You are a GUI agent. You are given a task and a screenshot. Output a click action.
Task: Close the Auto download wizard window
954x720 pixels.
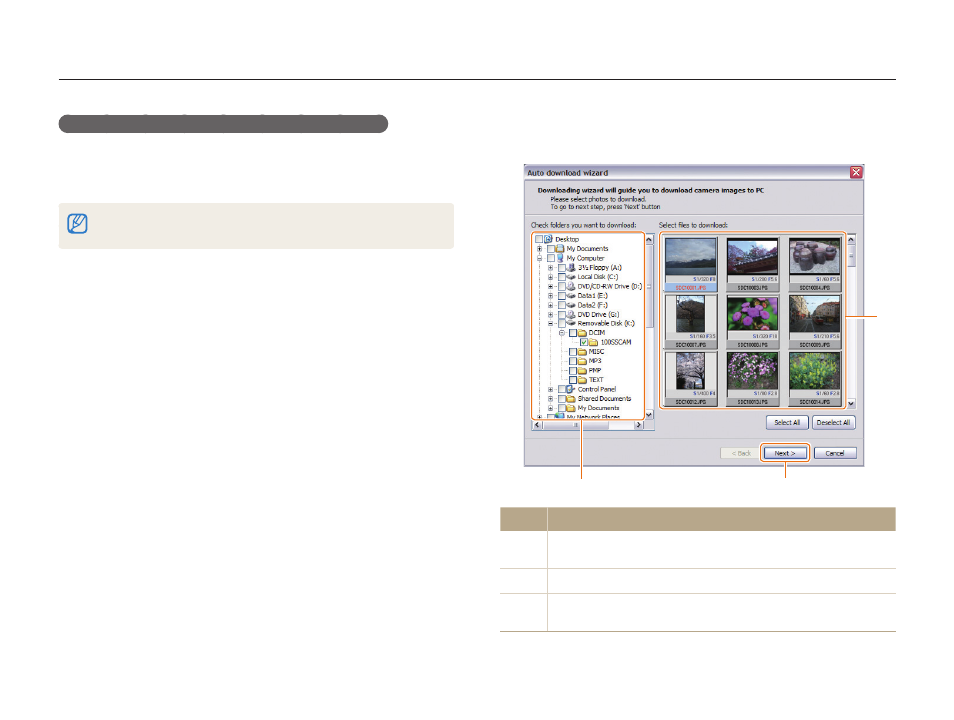[856, 172]
